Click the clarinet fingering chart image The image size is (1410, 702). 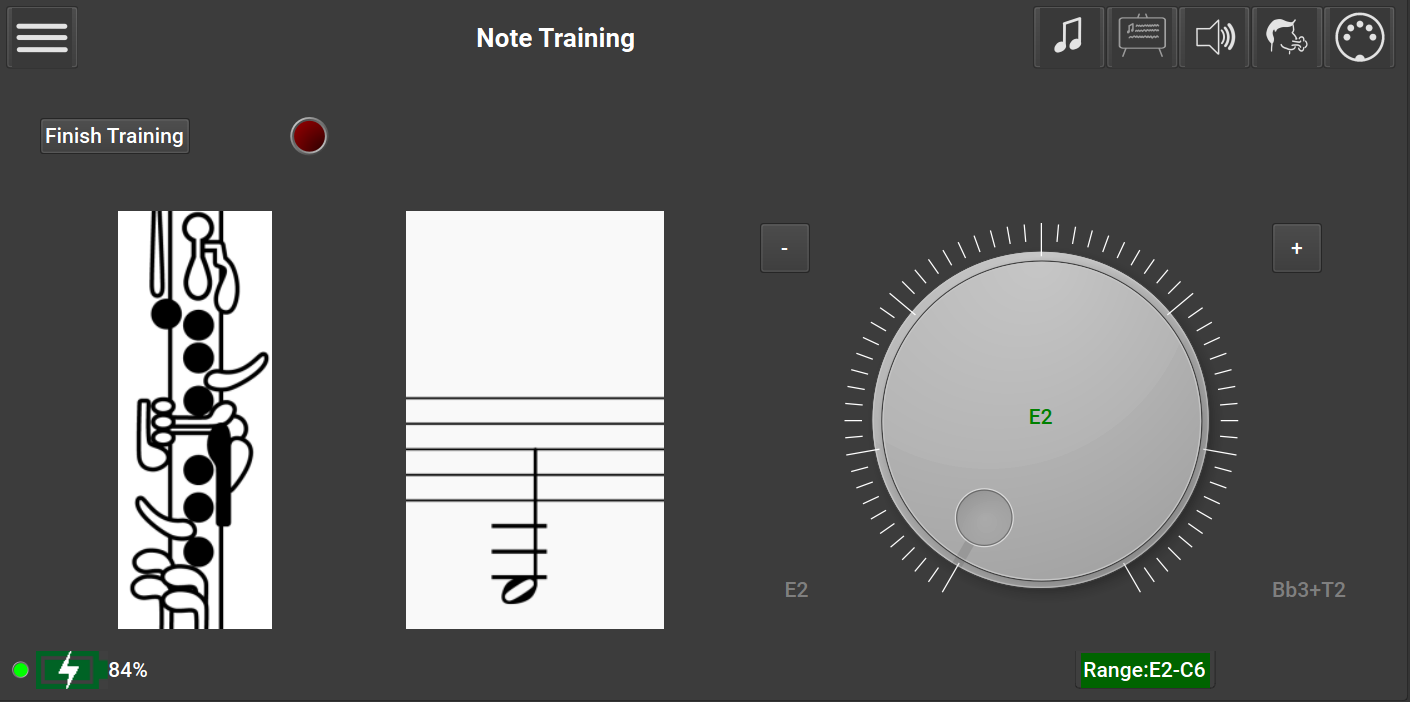pyautogui.click(x=195, y=420)
